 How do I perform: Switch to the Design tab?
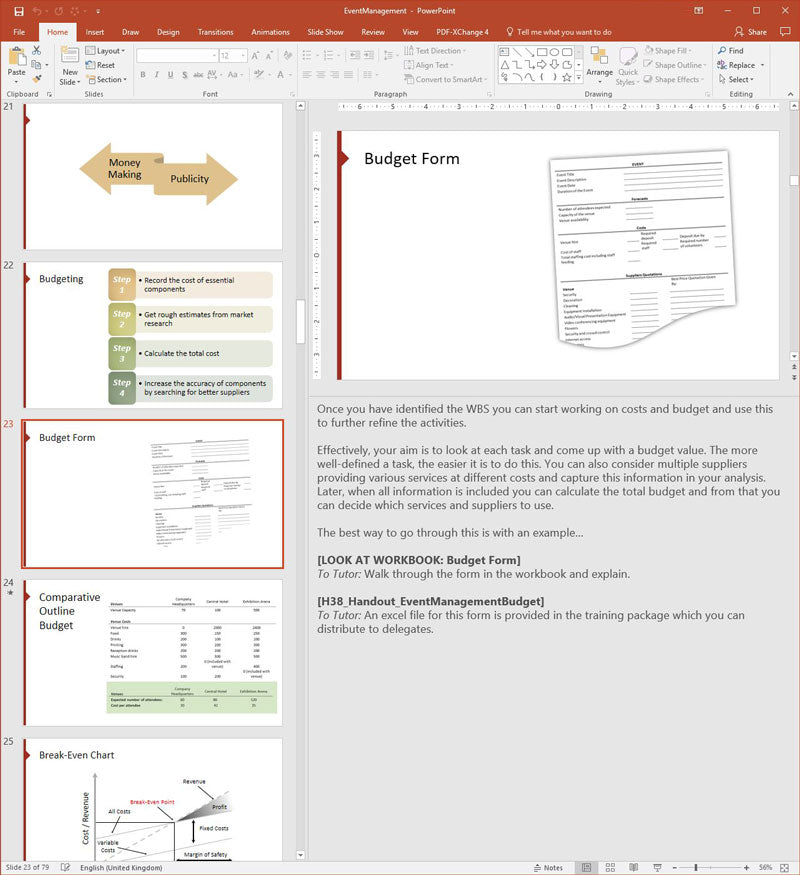pyautogui.click(x=168, y=32)
